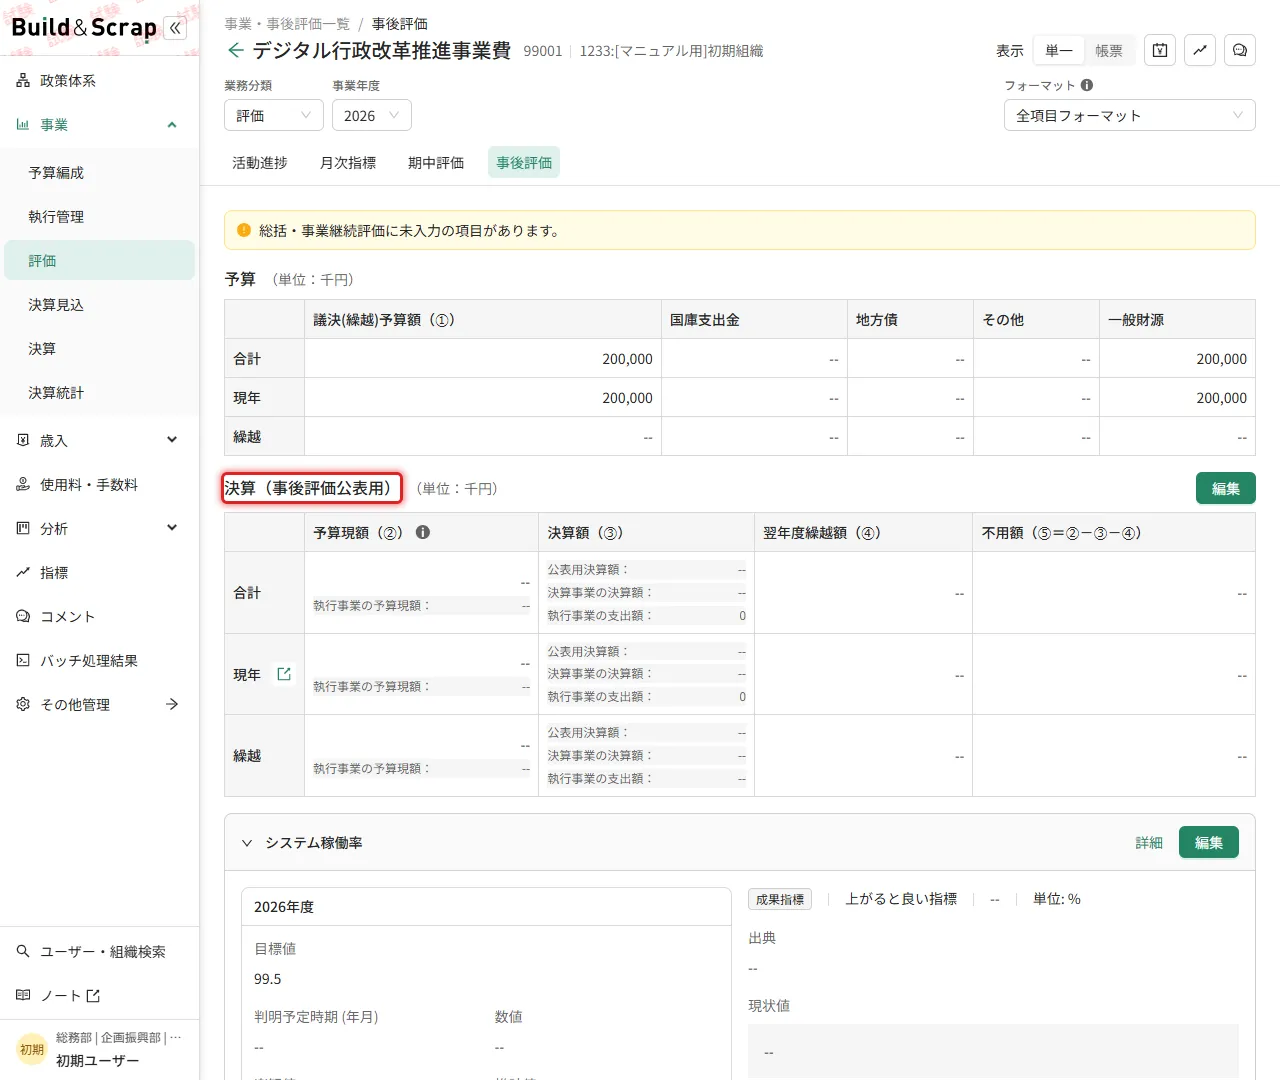Click 編集 button for 決算 section

(1226, 488)
